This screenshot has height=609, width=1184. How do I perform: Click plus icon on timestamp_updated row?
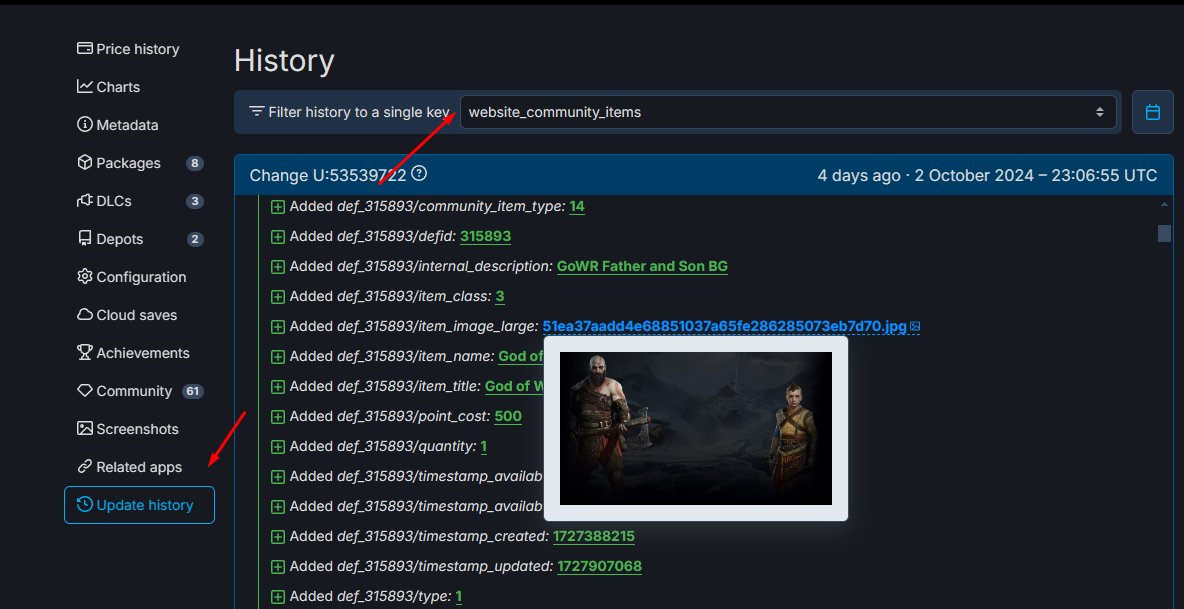click(278, 567)
